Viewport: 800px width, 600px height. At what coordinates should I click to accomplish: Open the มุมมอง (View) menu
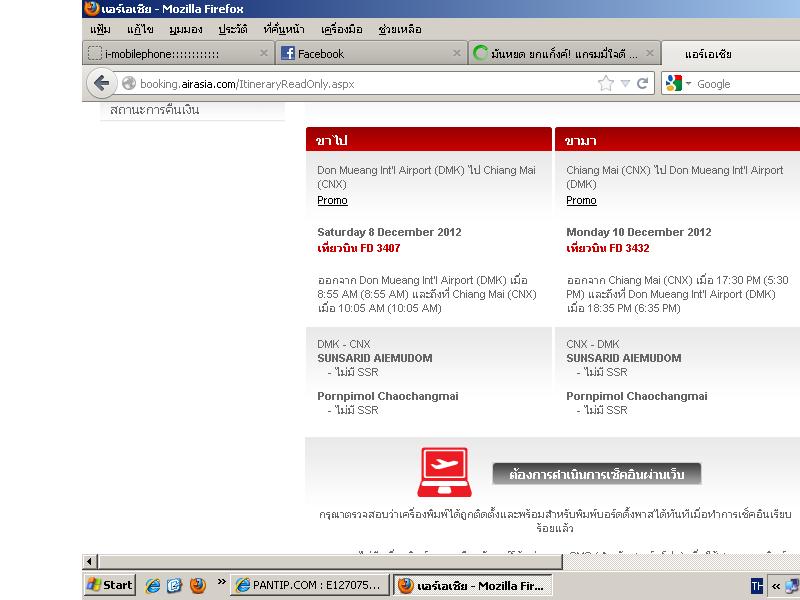point(186,30)
